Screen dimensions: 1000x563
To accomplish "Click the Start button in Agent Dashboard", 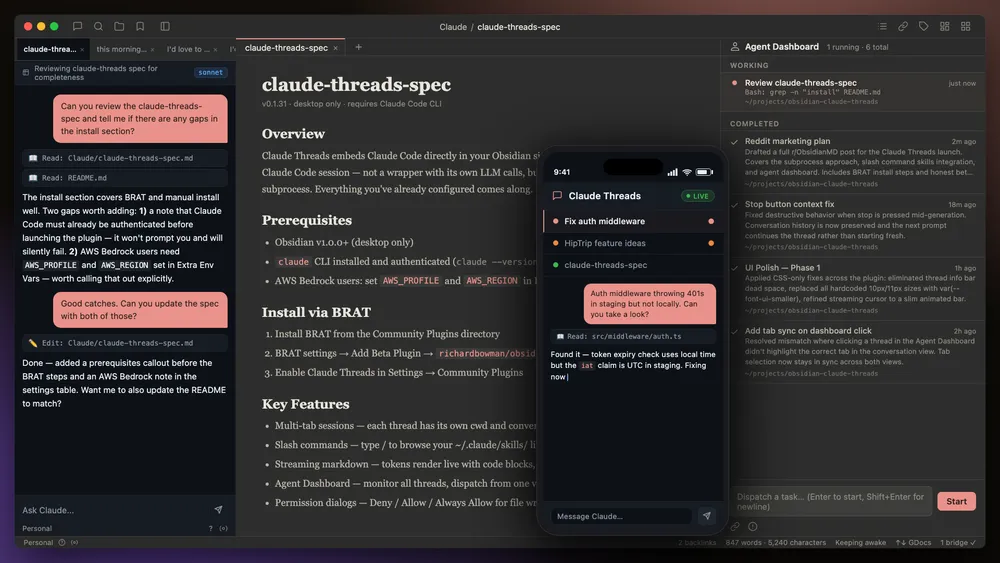I will pyautogui.click(x=956, y=501).
